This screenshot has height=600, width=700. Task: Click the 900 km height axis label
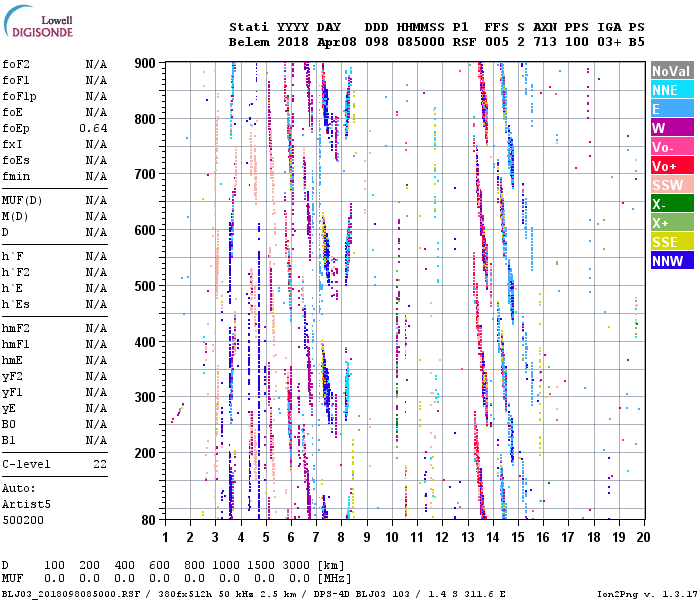tap(145, 63)
